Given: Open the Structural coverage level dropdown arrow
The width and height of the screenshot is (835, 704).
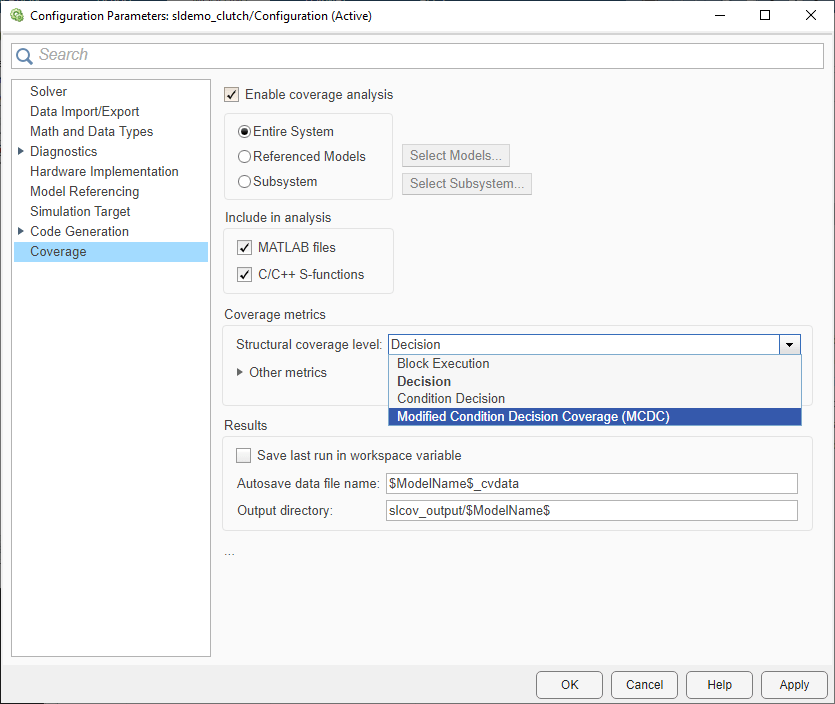Looking at the screenshot, I should point(790,345).
